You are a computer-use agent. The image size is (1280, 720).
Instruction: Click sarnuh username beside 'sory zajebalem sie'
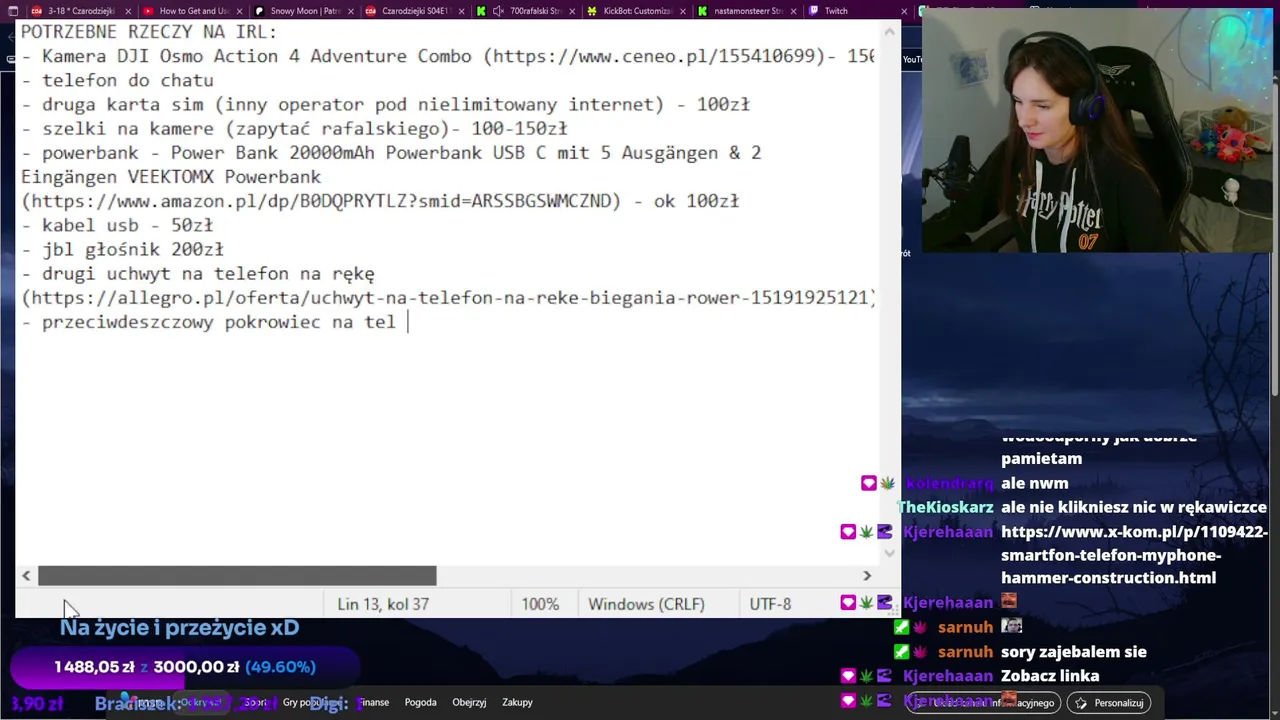coord(965,652)
